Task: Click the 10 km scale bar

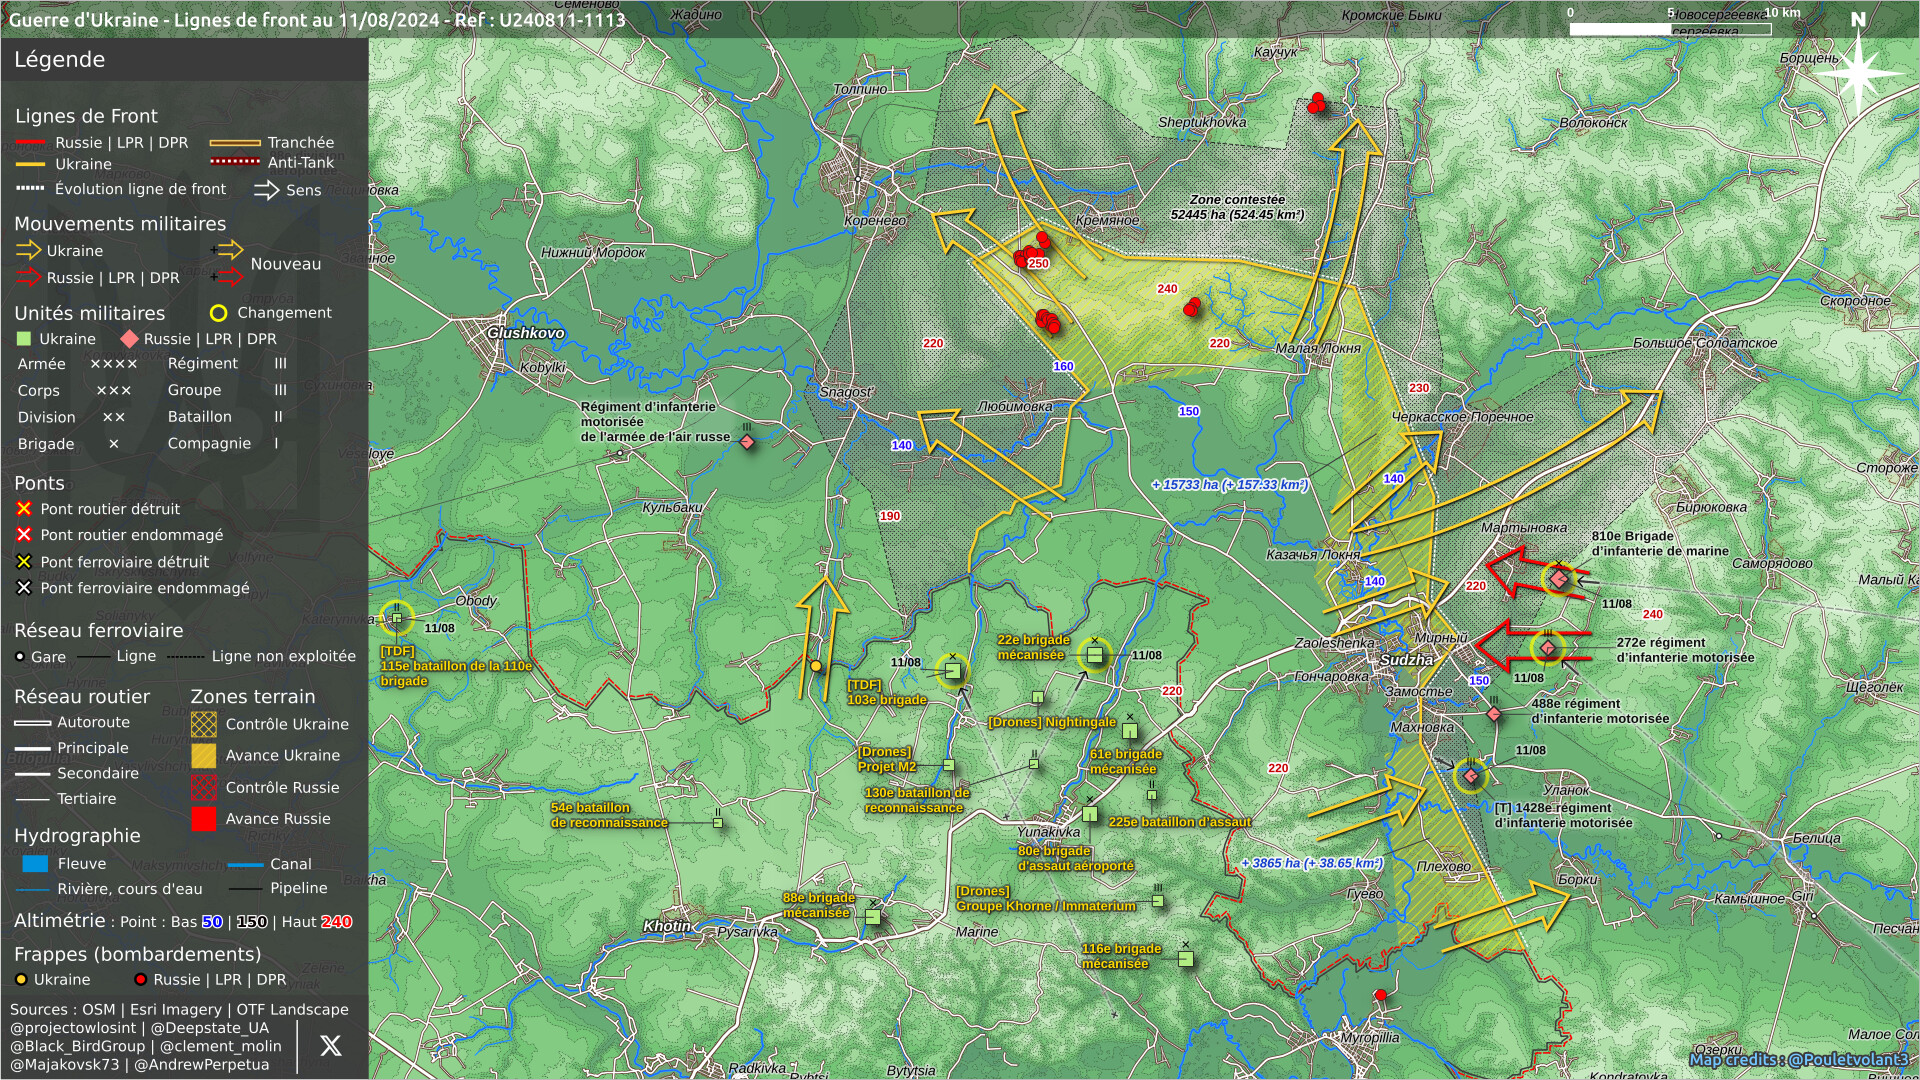Action: click(1670, 29)
